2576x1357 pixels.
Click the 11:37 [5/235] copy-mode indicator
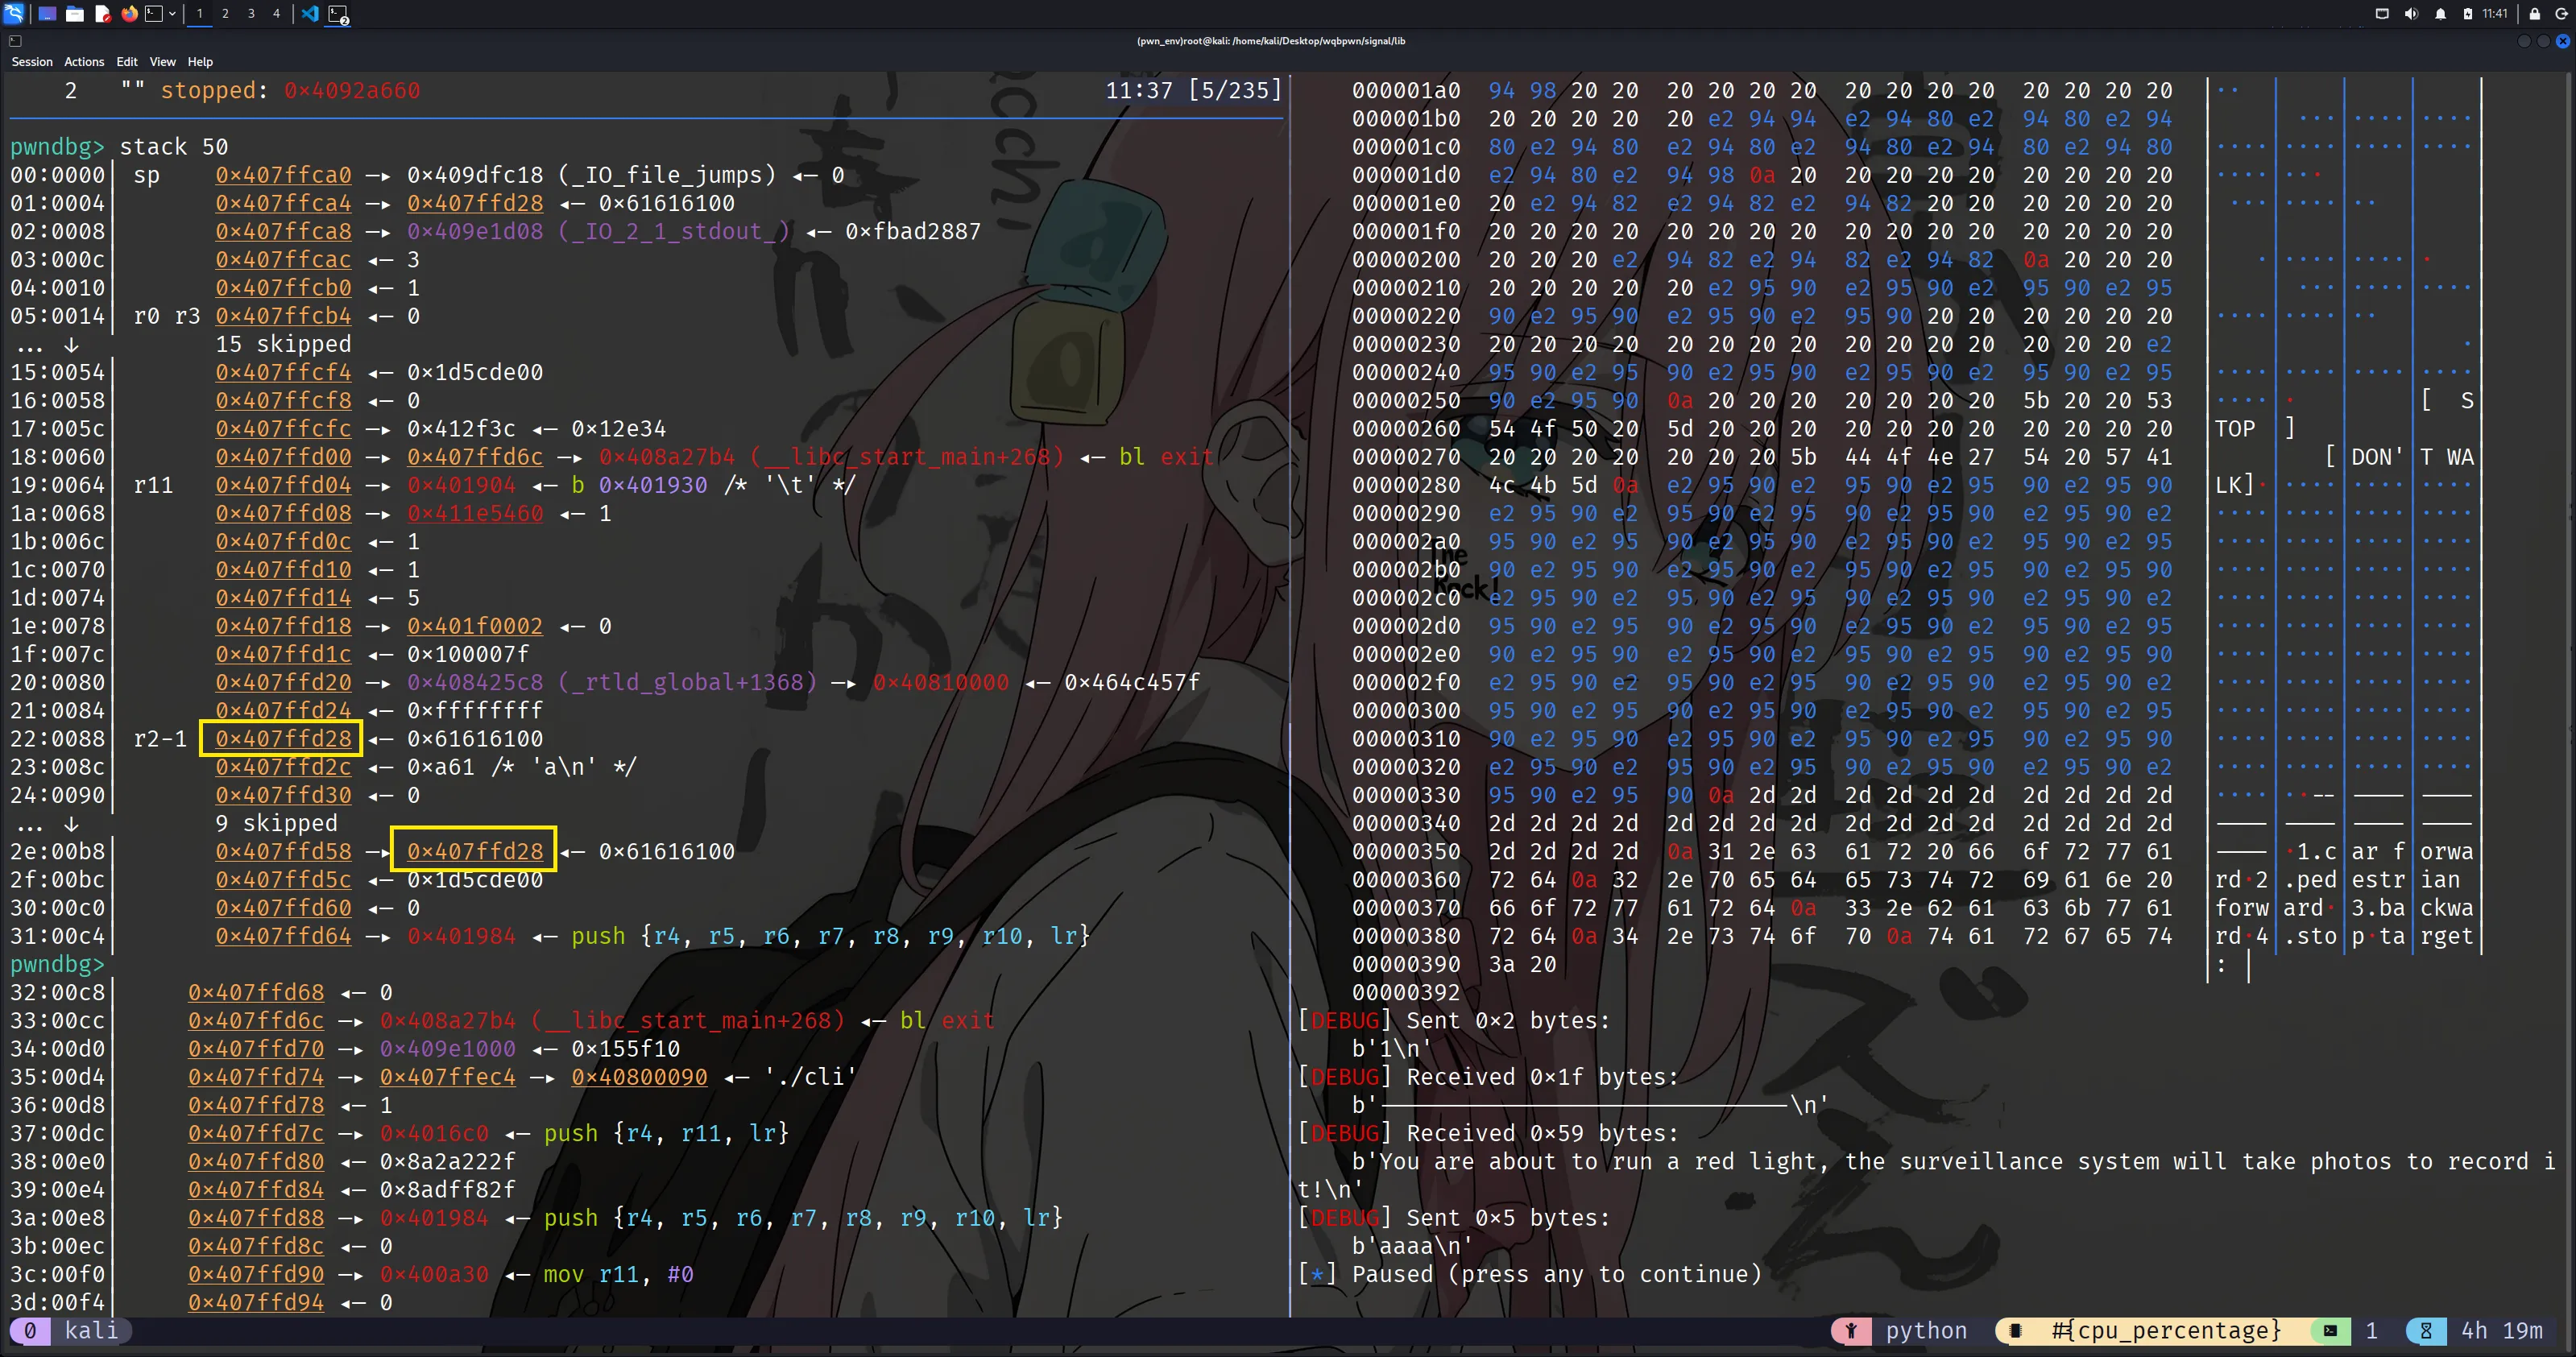click(x=1193, y=91)
